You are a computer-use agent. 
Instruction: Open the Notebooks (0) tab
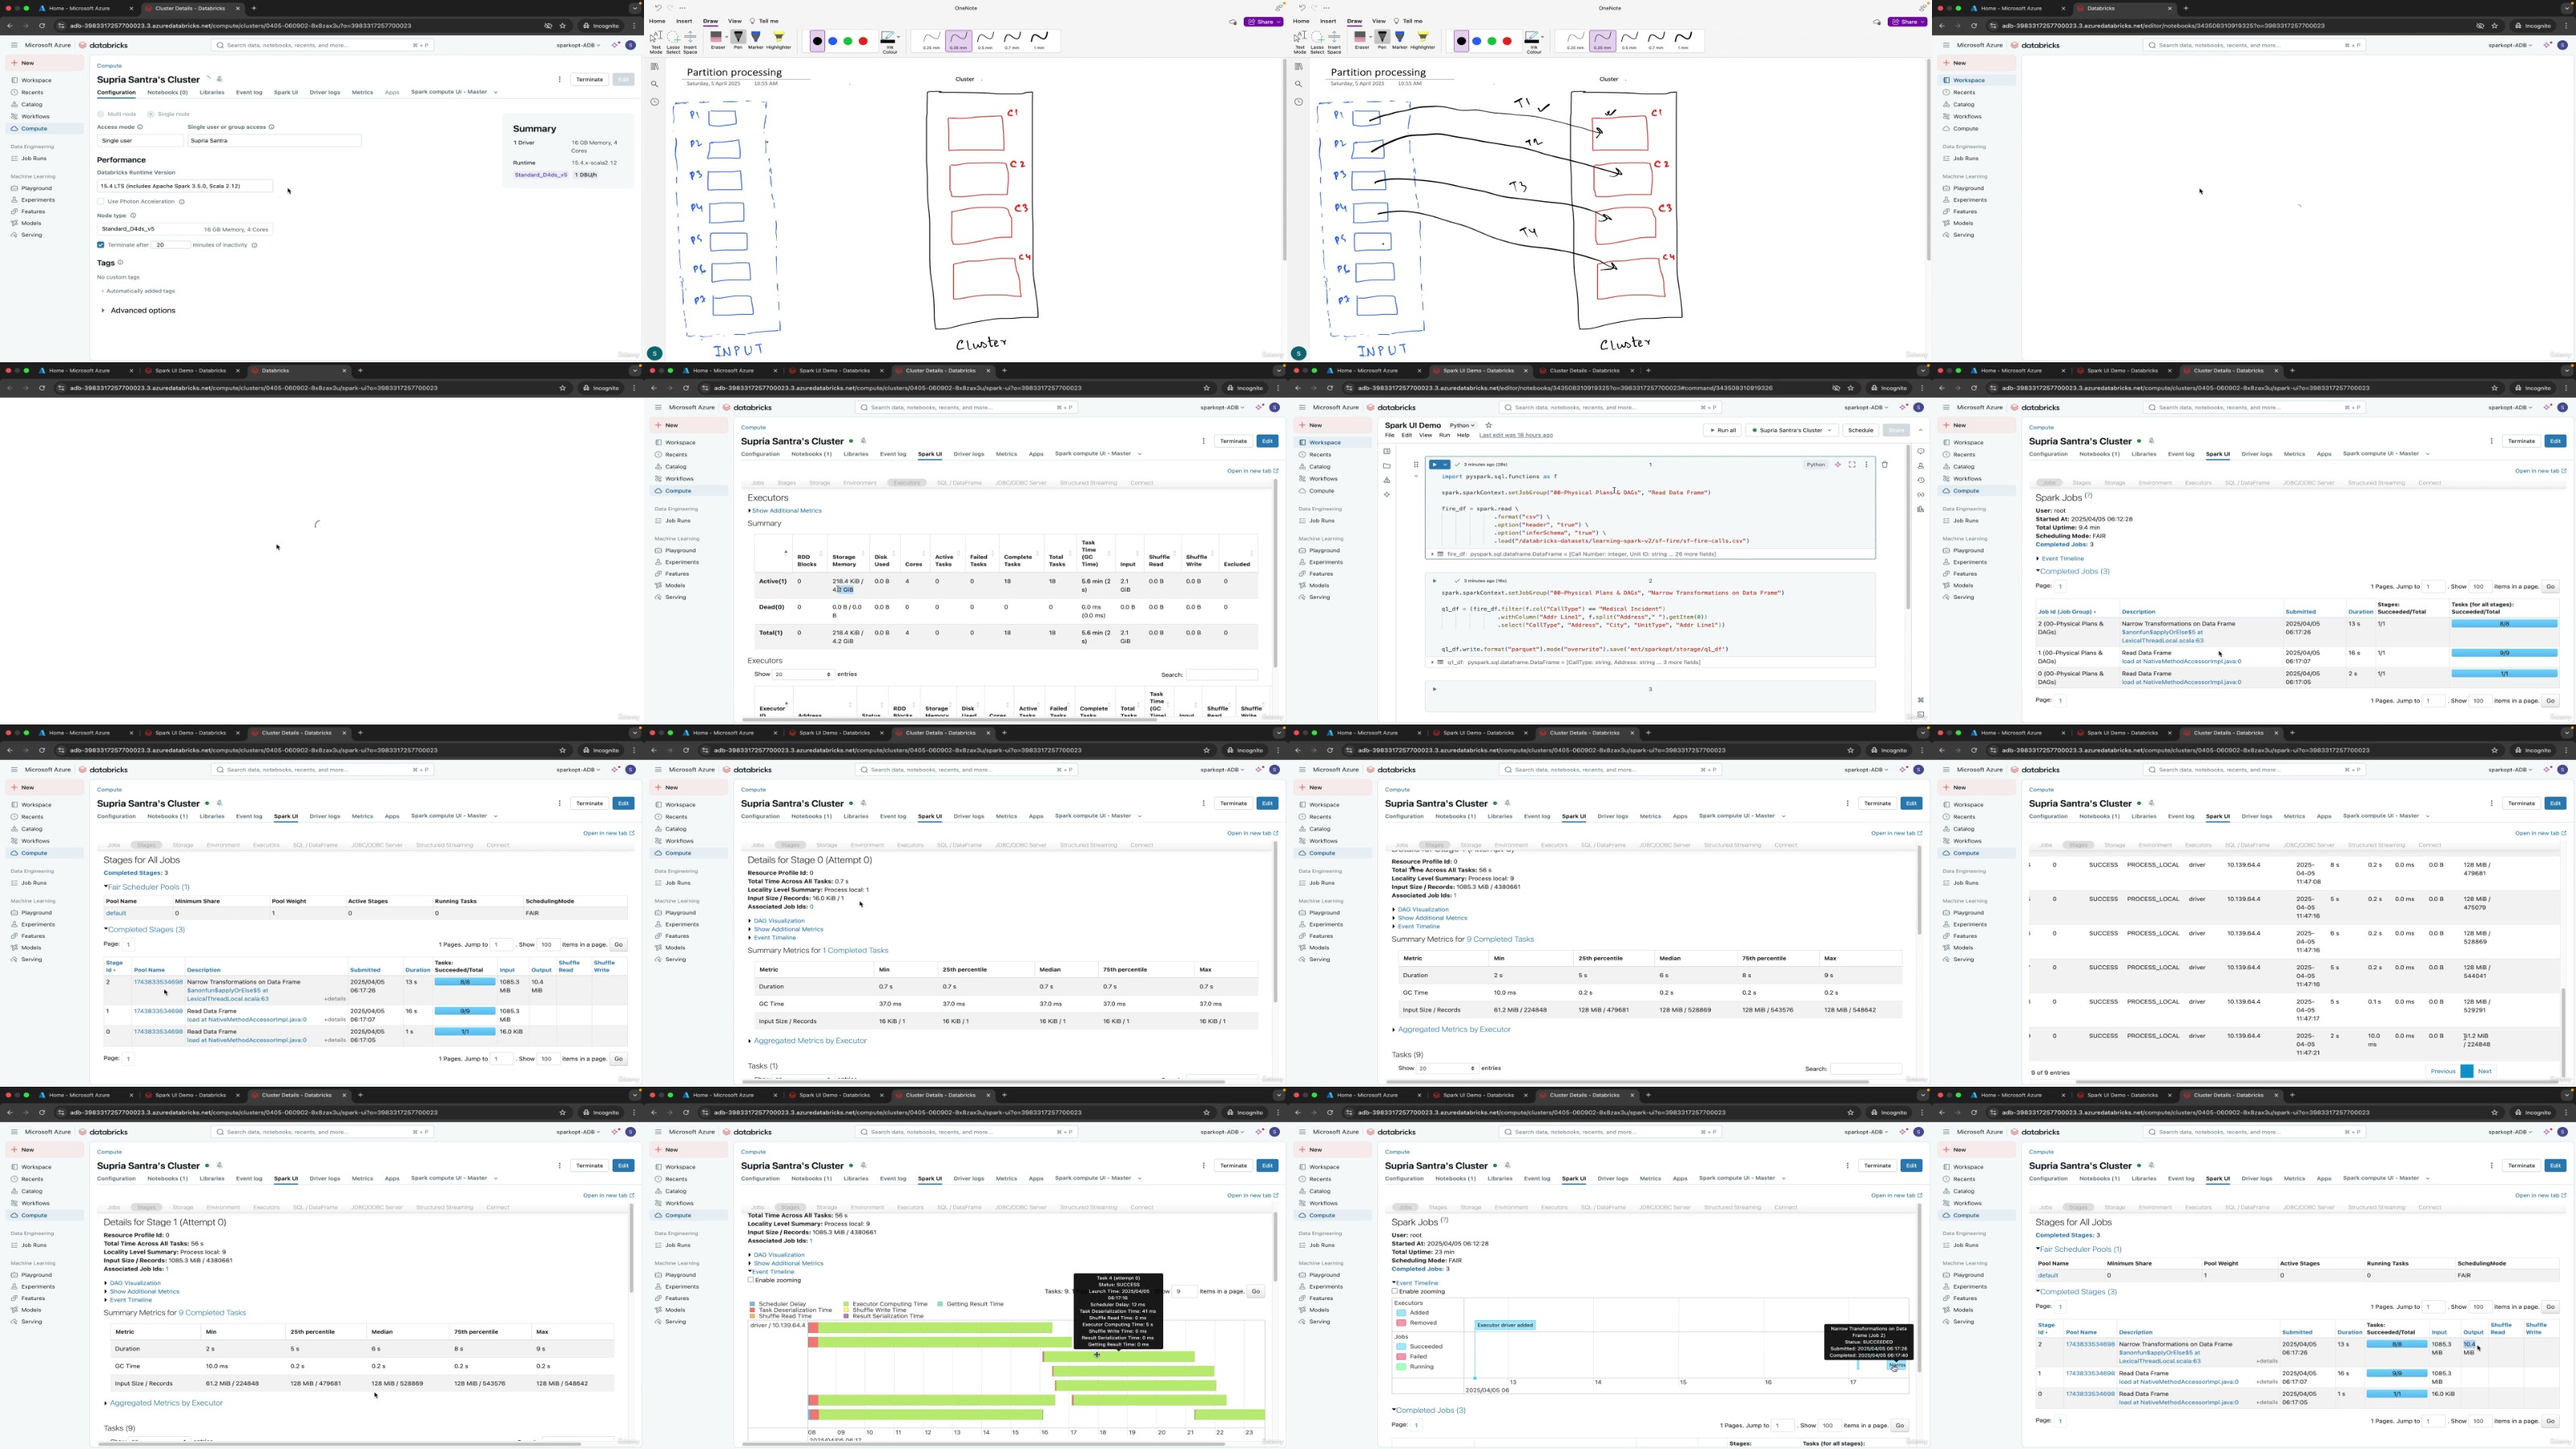click(167, 92)
